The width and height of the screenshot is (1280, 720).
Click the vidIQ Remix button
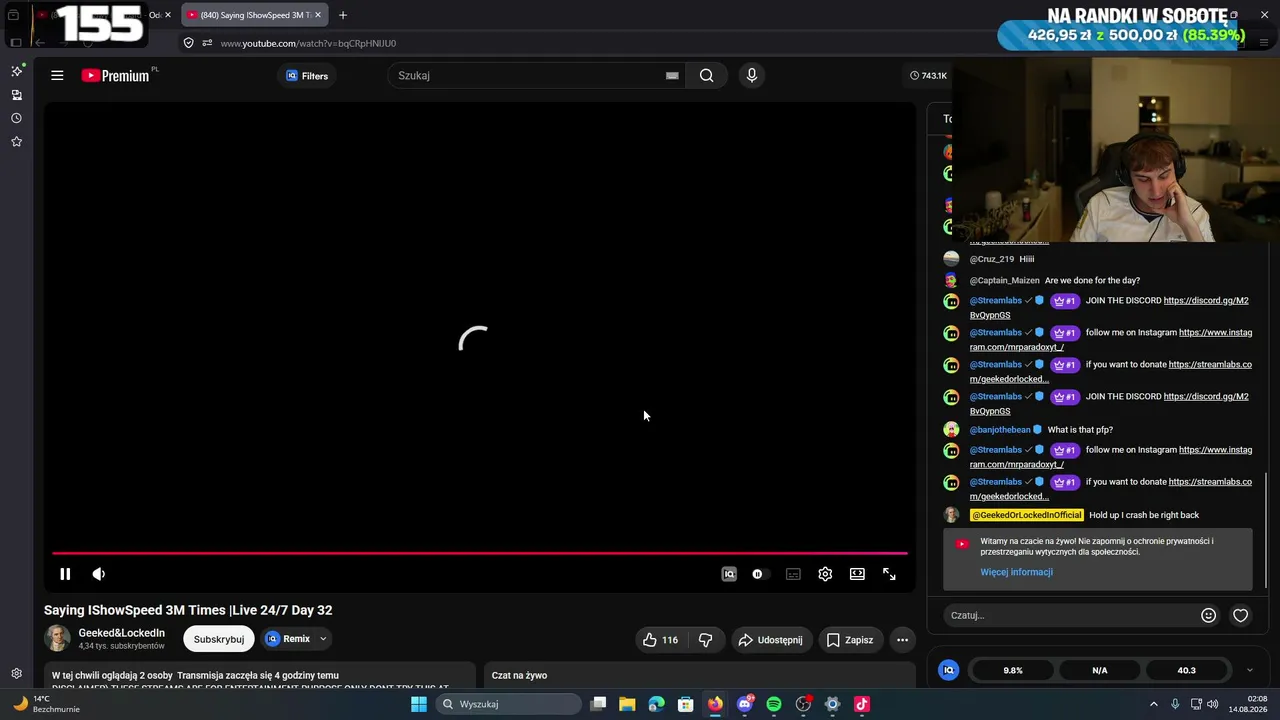(288, 639)
